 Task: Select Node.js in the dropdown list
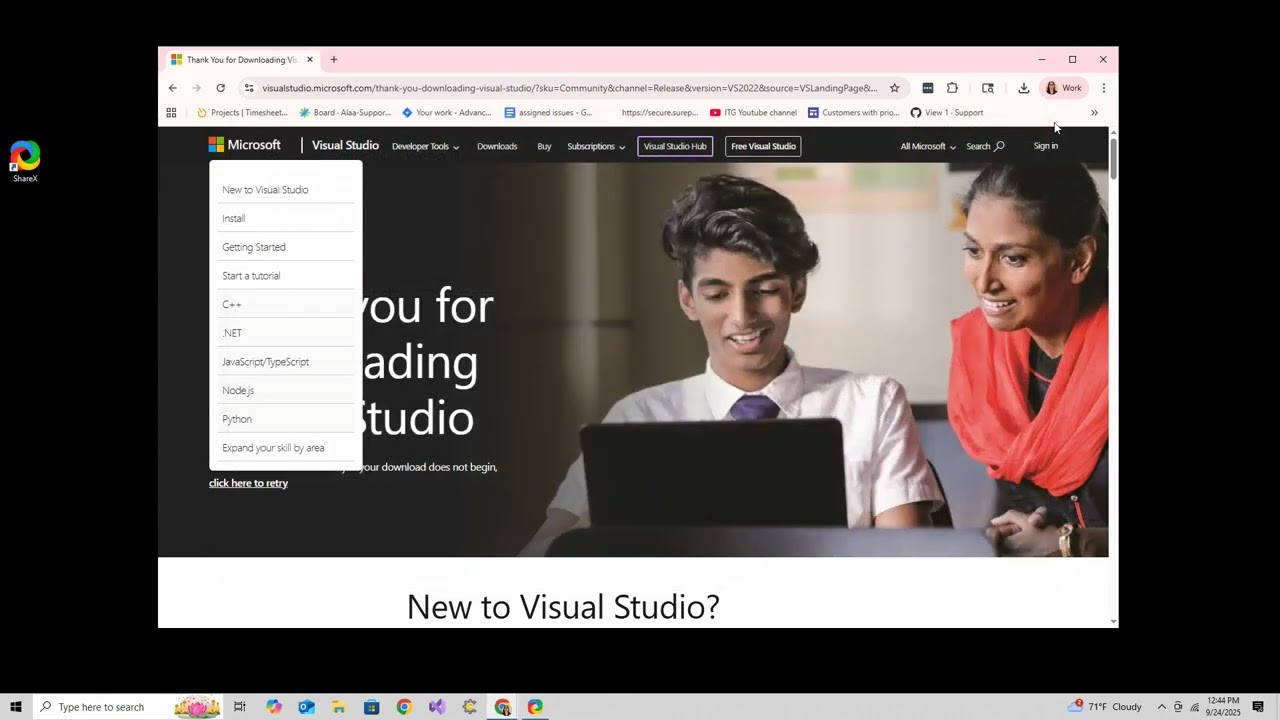click(x=286, y=390)
